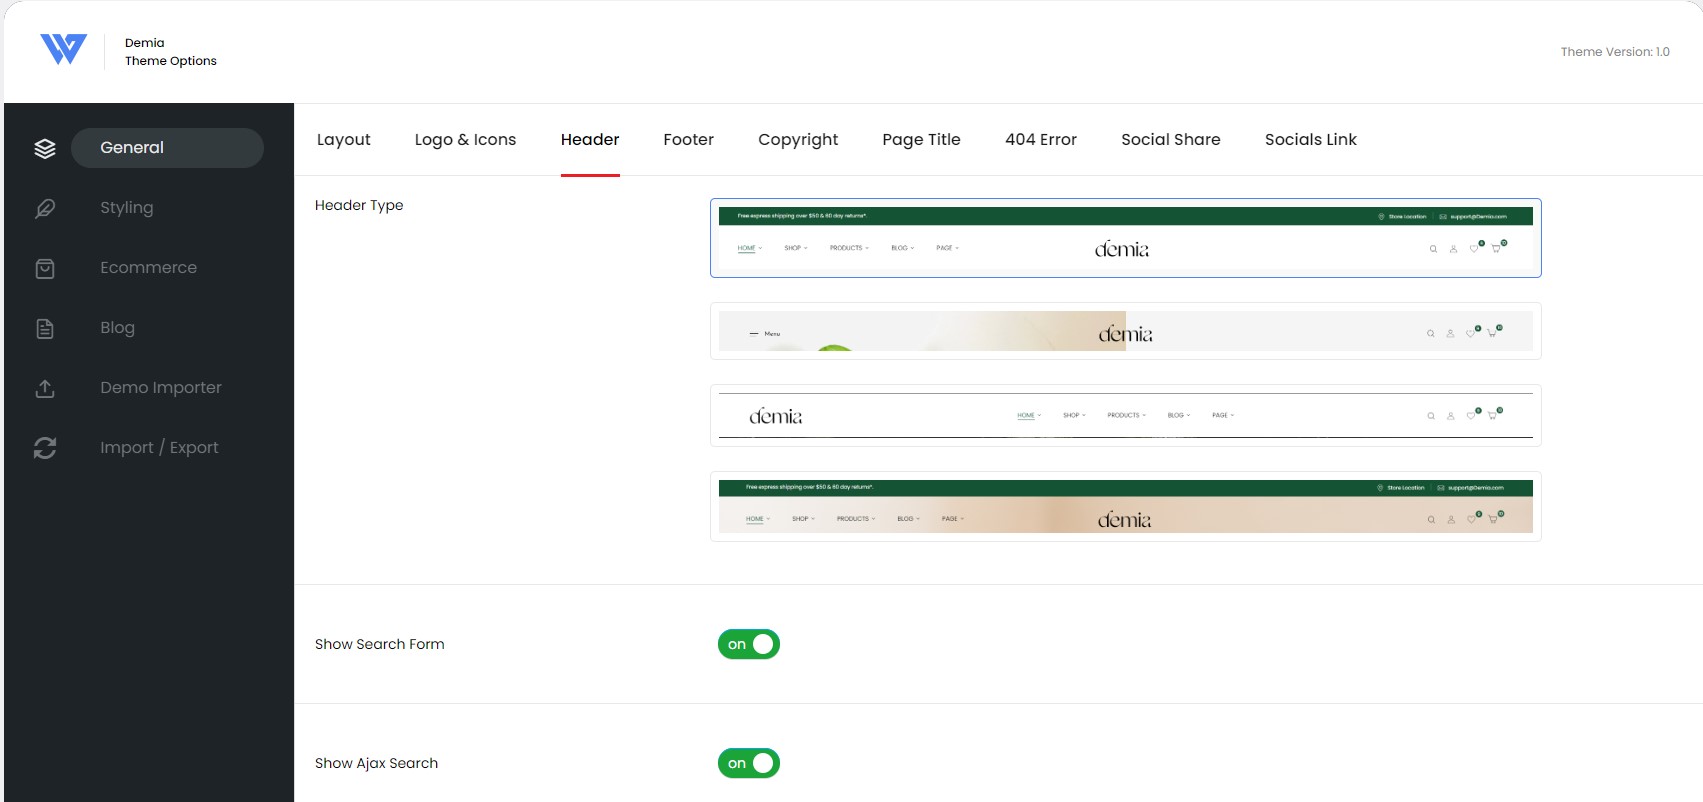Open the Socials Link tab
The image size is (1703, 802).
coord(1311,140)
